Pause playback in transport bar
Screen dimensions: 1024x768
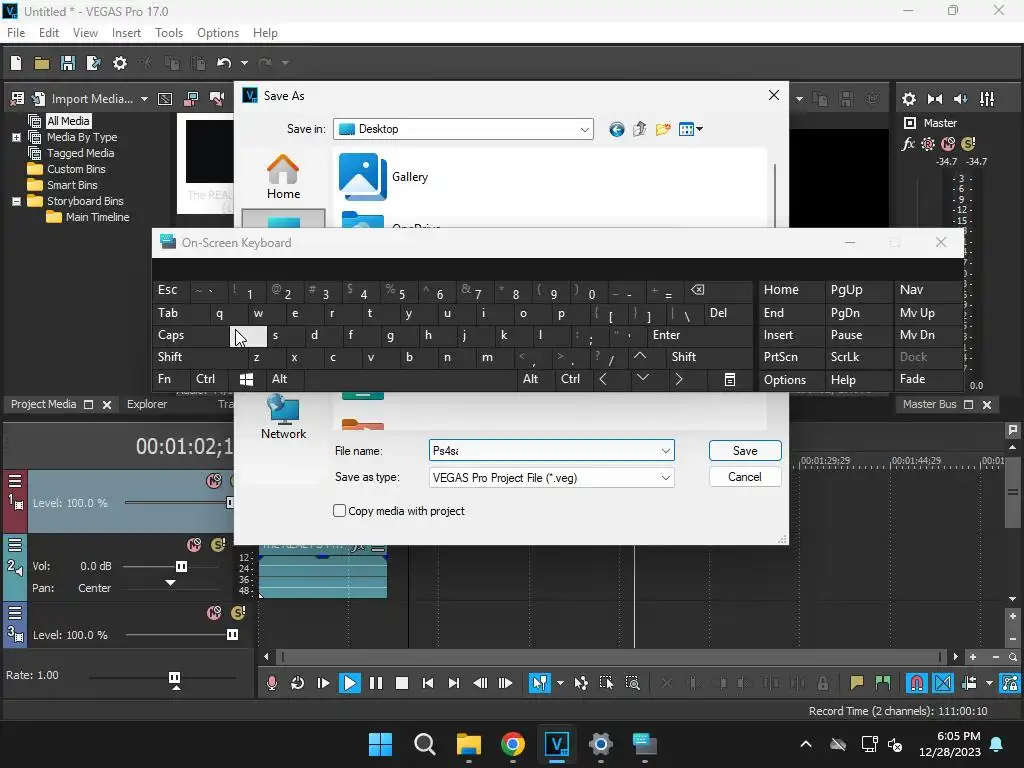click(x=376, y=683)
